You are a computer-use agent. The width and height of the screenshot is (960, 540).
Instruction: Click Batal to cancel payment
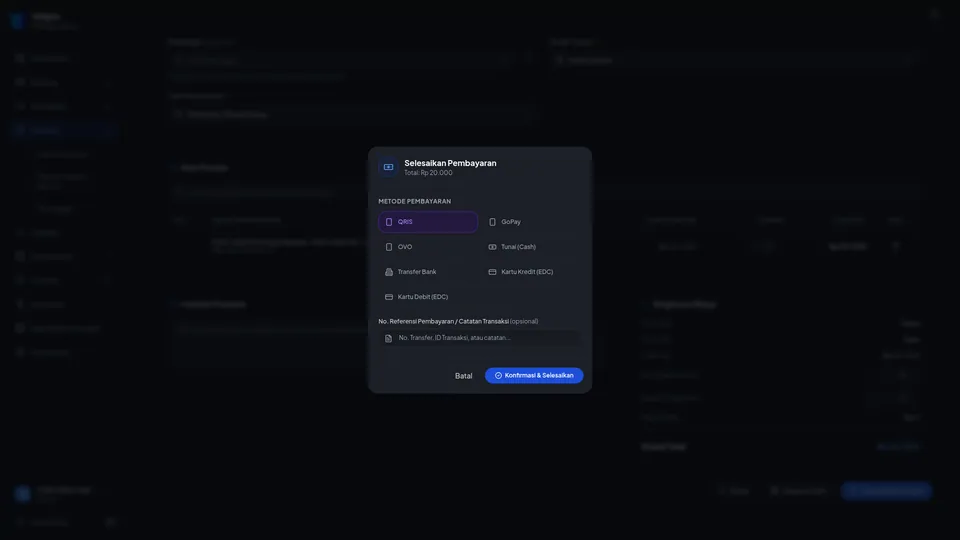coord(463,376)
